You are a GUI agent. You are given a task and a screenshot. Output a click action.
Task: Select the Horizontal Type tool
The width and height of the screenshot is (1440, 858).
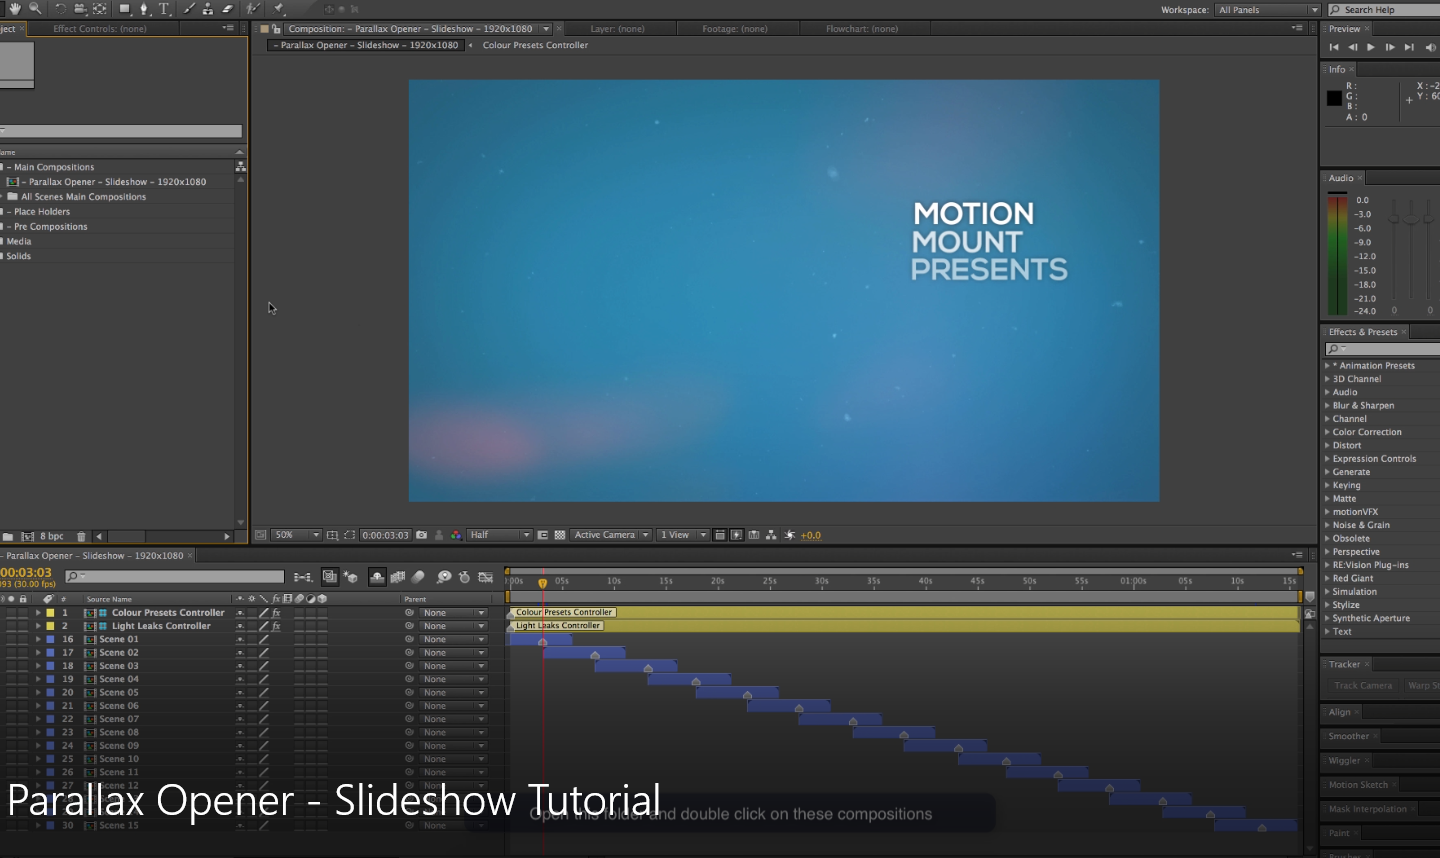click(164, 10)
